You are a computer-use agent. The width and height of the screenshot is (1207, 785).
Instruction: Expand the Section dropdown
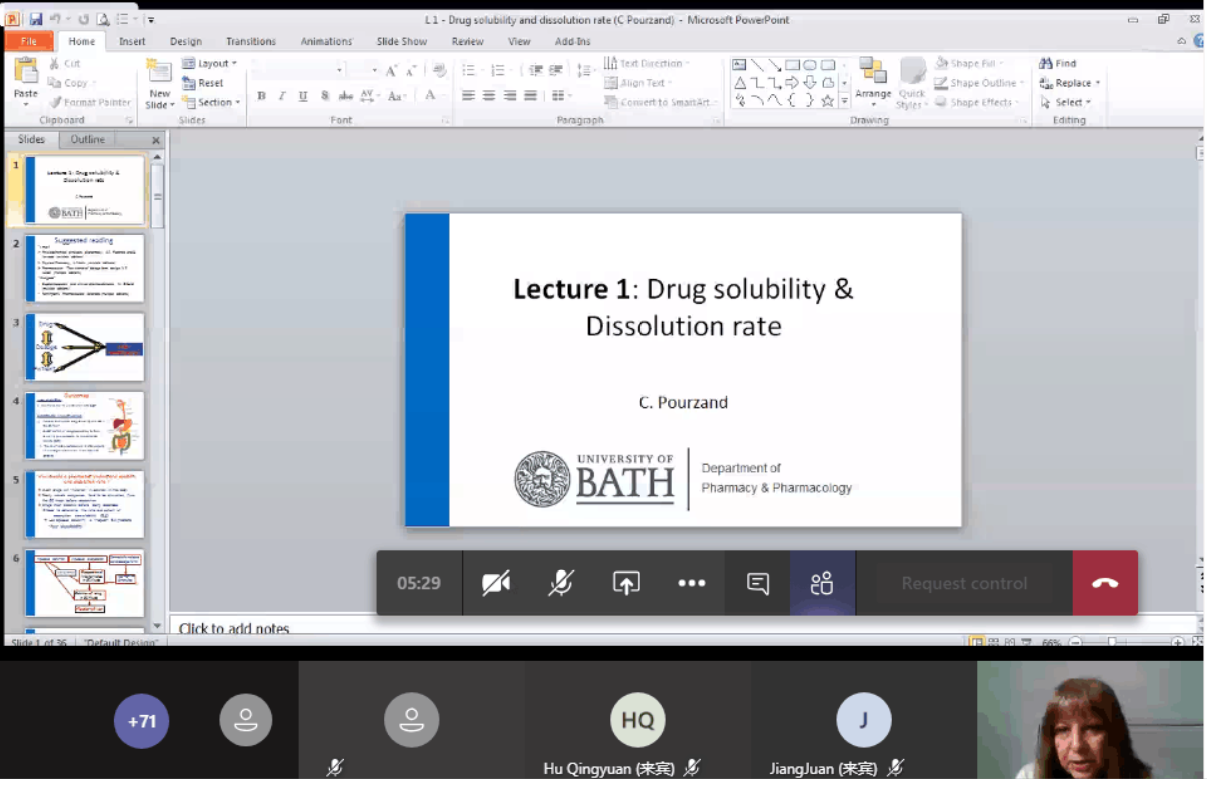point(212,102)
